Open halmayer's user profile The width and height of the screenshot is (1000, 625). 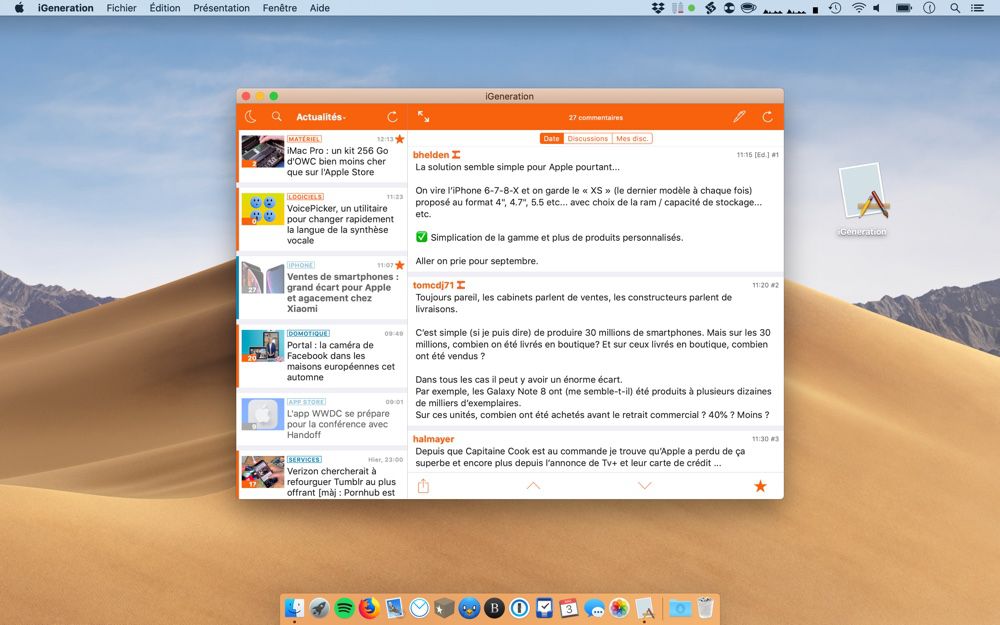coord(434,439)
